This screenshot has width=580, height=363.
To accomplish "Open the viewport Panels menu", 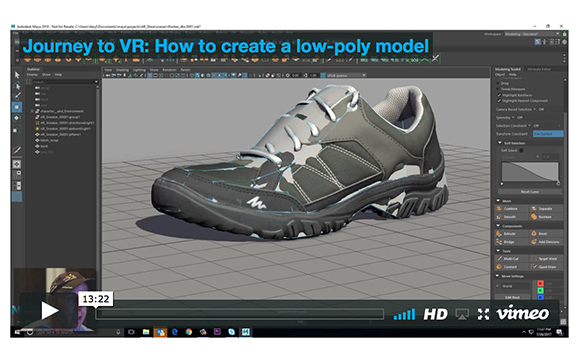I will [185, 70].
